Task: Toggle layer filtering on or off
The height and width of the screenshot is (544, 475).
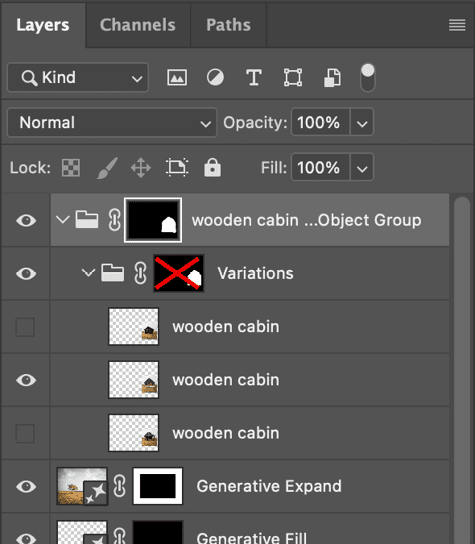Action: pos(367,77)
